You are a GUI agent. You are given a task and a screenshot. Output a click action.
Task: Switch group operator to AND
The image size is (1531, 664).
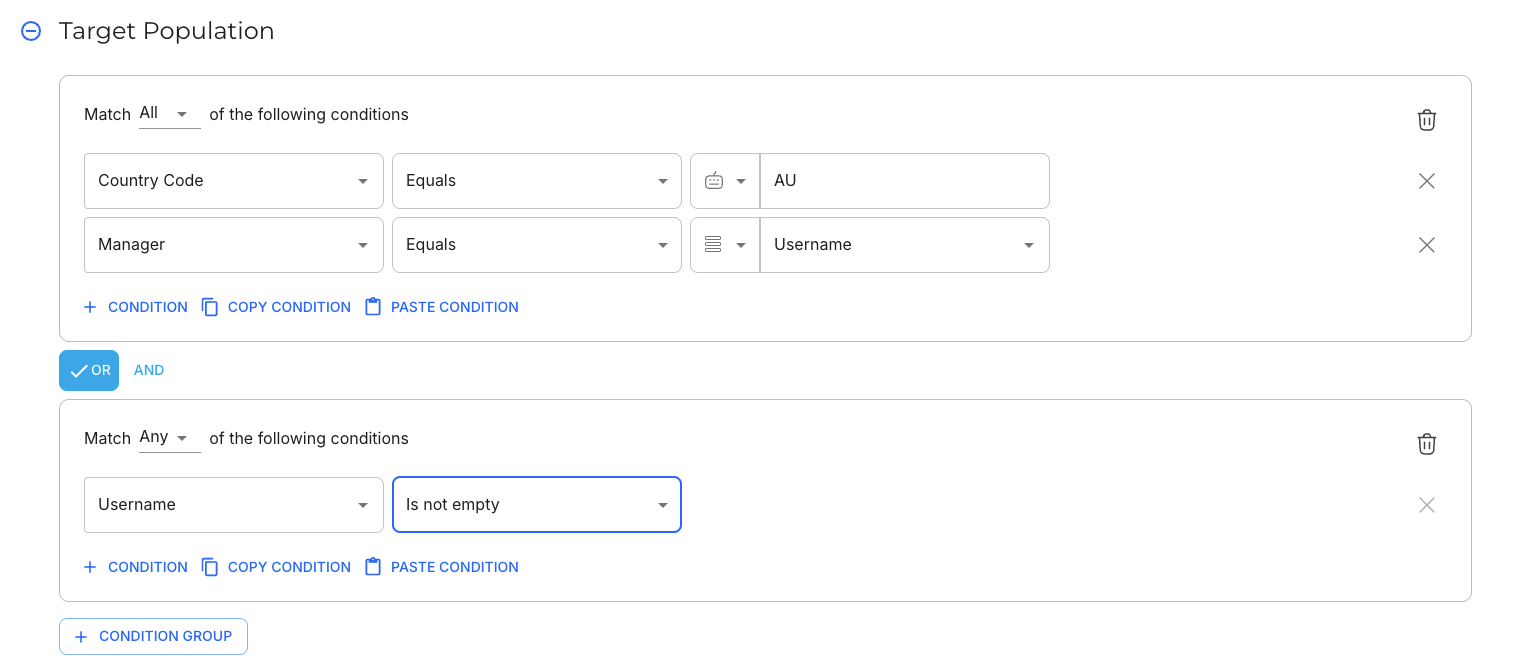pos(149,370)
